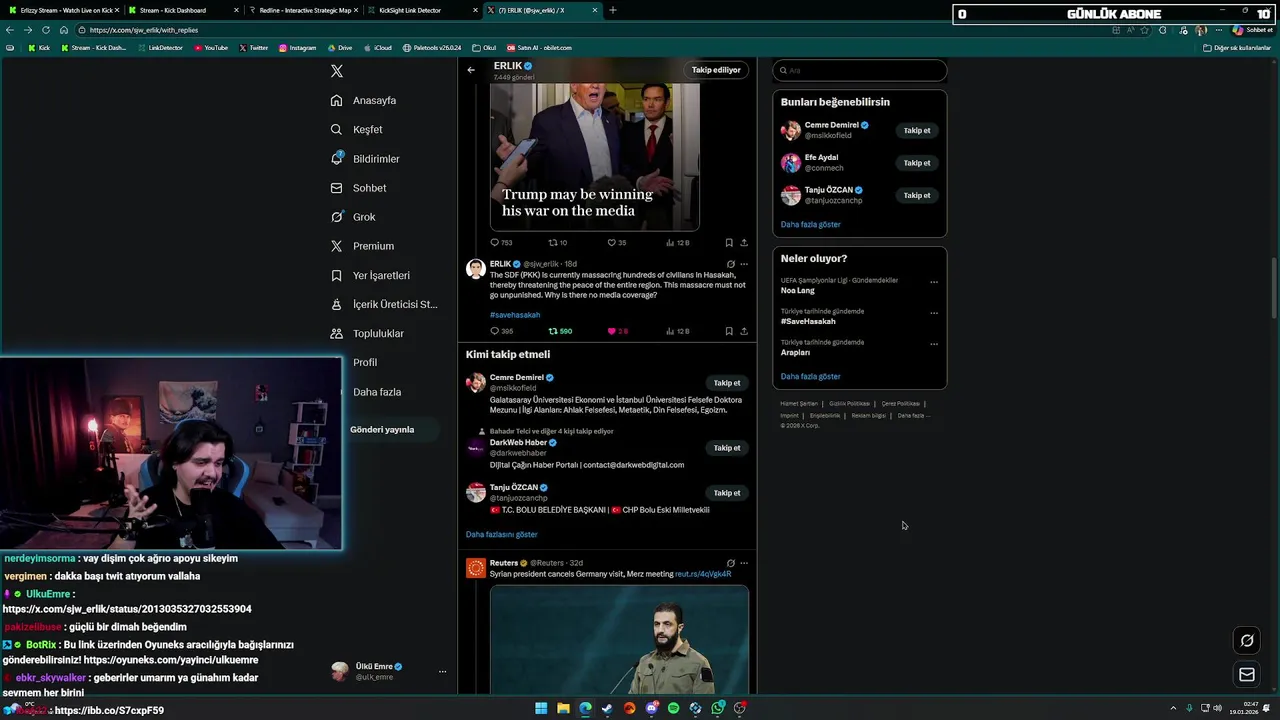
Task: Click Gönderi yayınla post button
Action: 382,429
